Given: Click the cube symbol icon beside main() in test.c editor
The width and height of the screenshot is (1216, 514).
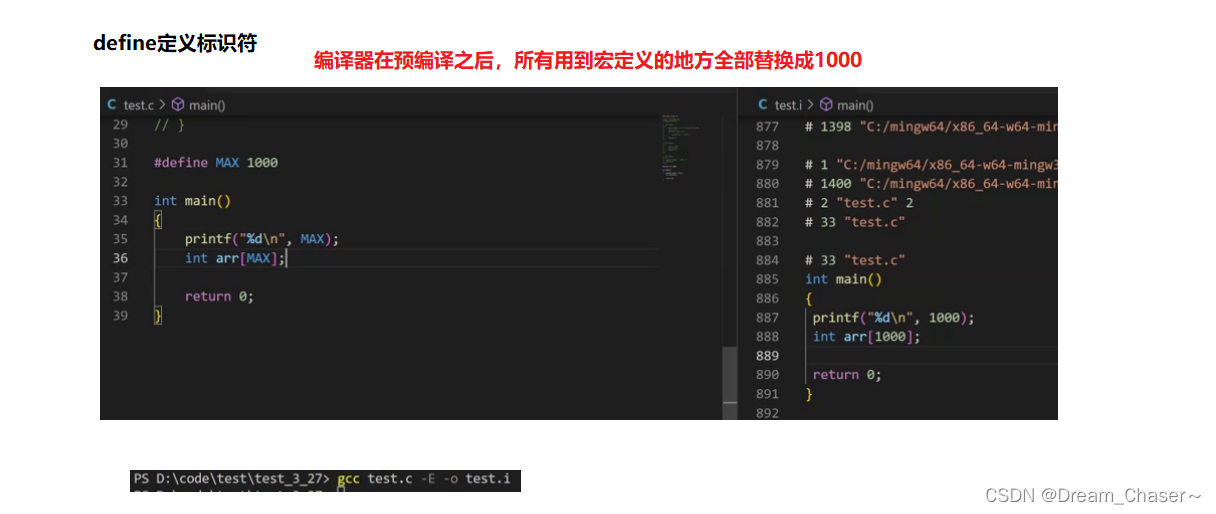Looking at the screenshot, I should 178,104.
